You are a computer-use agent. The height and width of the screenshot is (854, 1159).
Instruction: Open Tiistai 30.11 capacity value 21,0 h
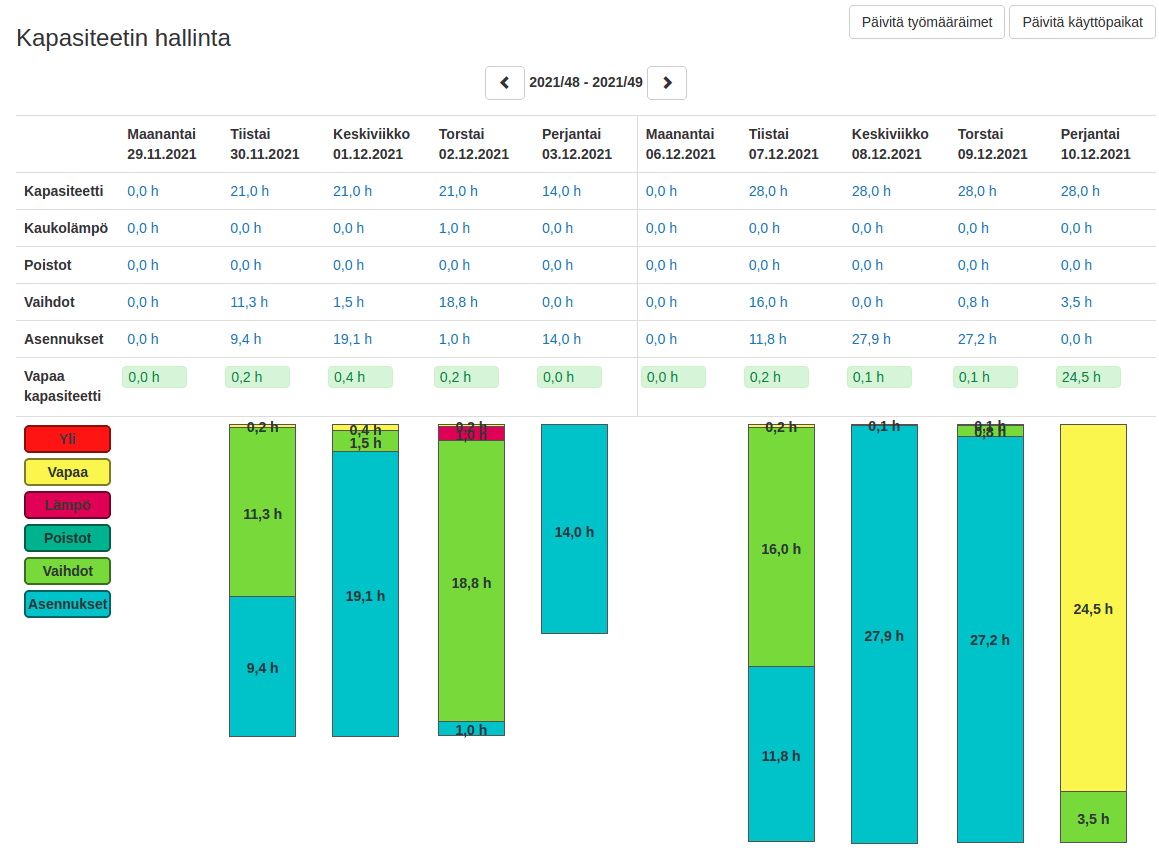[x=249, y=191]
